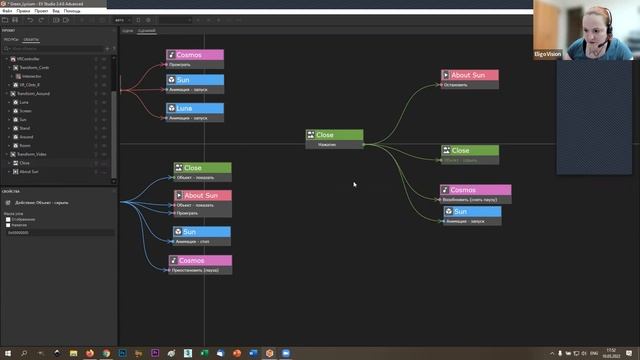Open the 'авто' dropdown in the toolbar
This screenshot has width=640, height=360.
(x=122, y=20)
